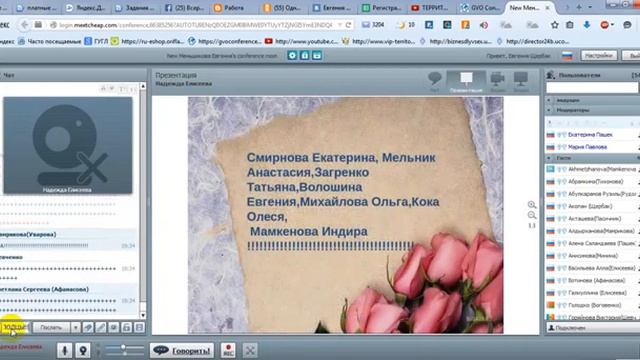The width and height of the screenshot is (640, 360).
Task: Open the Часто посещаемые bookmark folder
Action: tap(49, 41)
